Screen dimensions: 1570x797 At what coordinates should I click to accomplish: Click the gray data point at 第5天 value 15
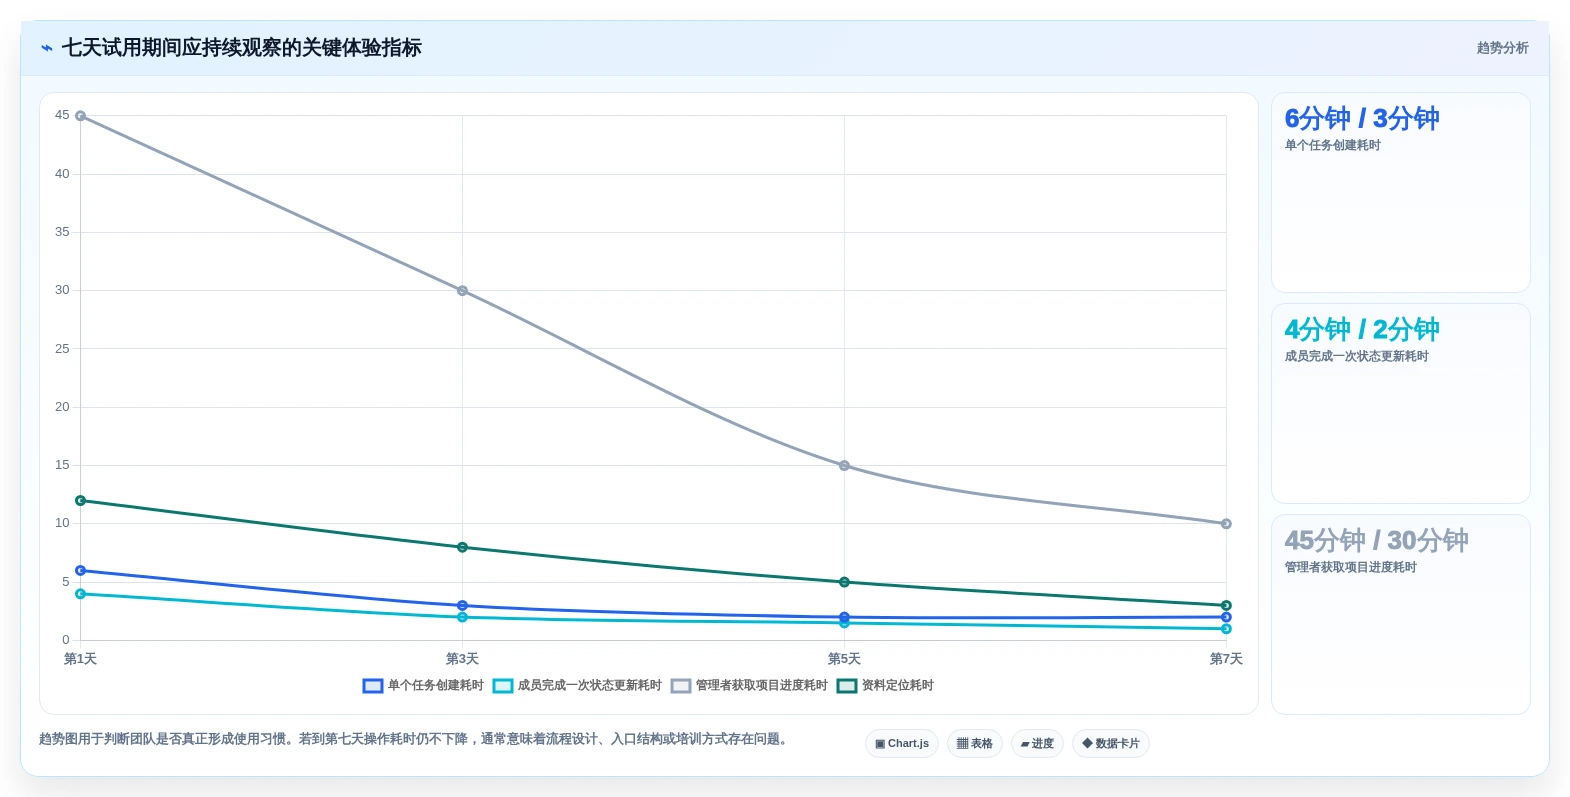[x=844, y=466]
